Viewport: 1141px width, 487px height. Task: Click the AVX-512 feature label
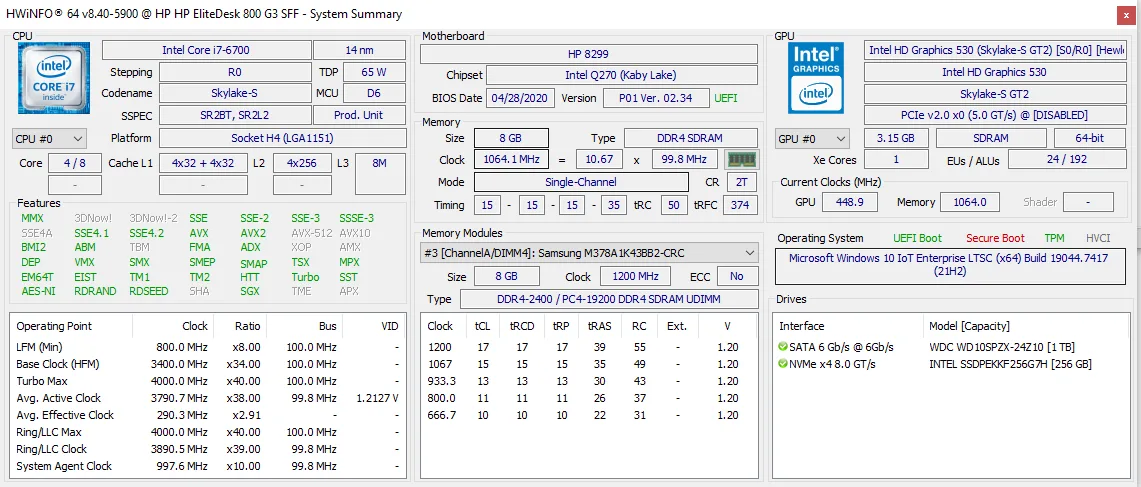point(311,234)
